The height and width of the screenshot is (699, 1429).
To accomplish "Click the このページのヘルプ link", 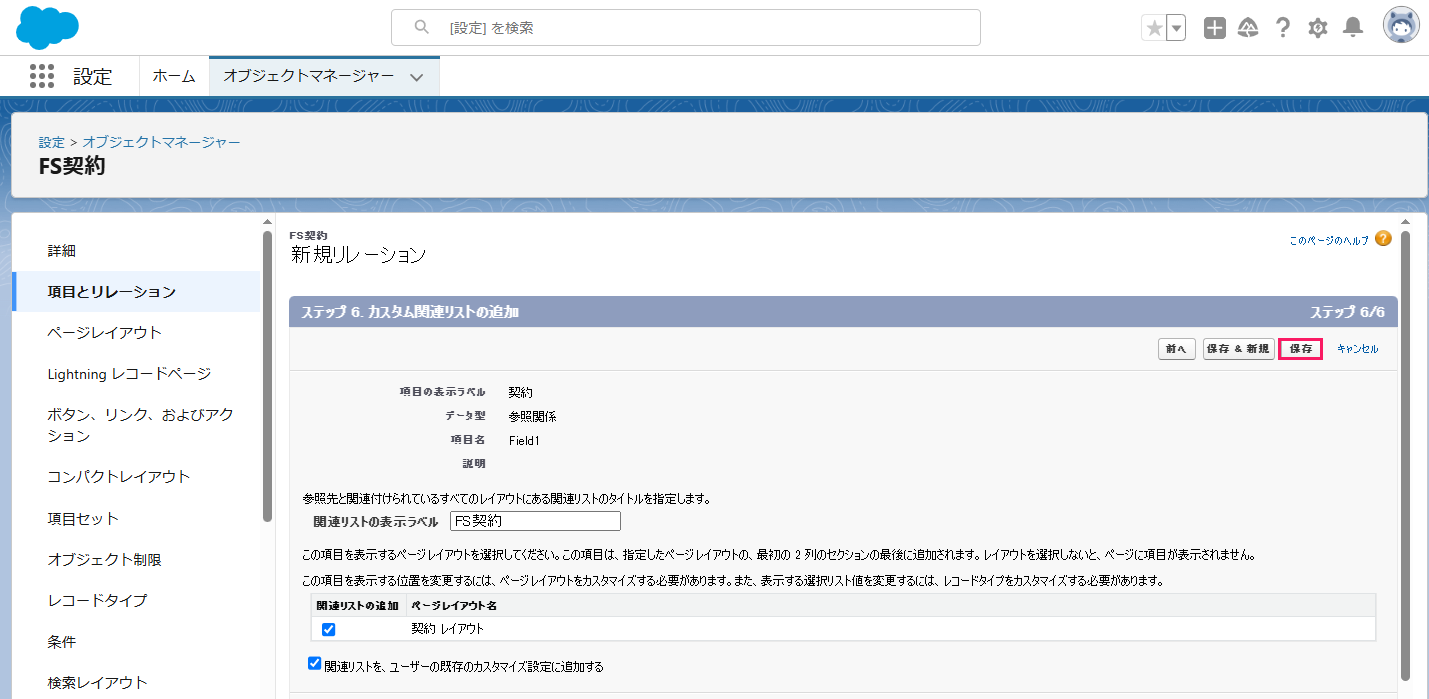I will (1329, 240).
